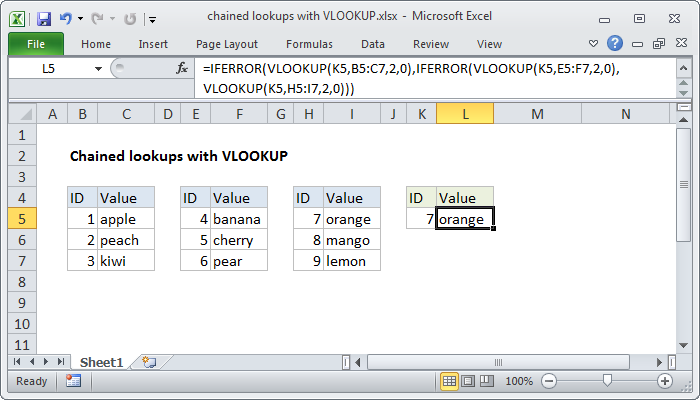Viewport: 700px width, 400px height.
Task: Click the green File button
Action: tap(35, 44)
